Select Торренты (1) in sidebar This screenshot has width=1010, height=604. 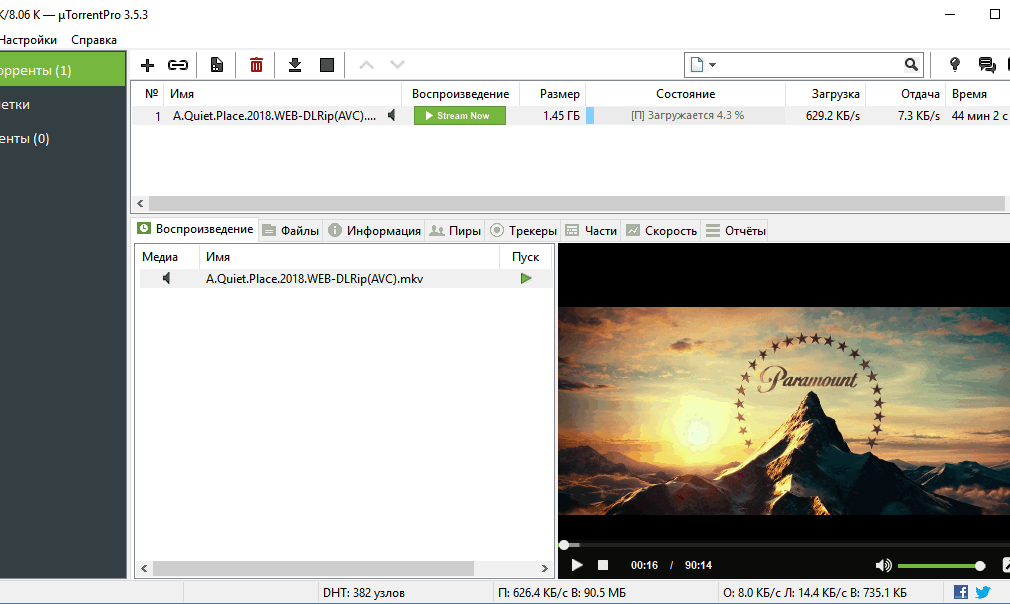62,70
